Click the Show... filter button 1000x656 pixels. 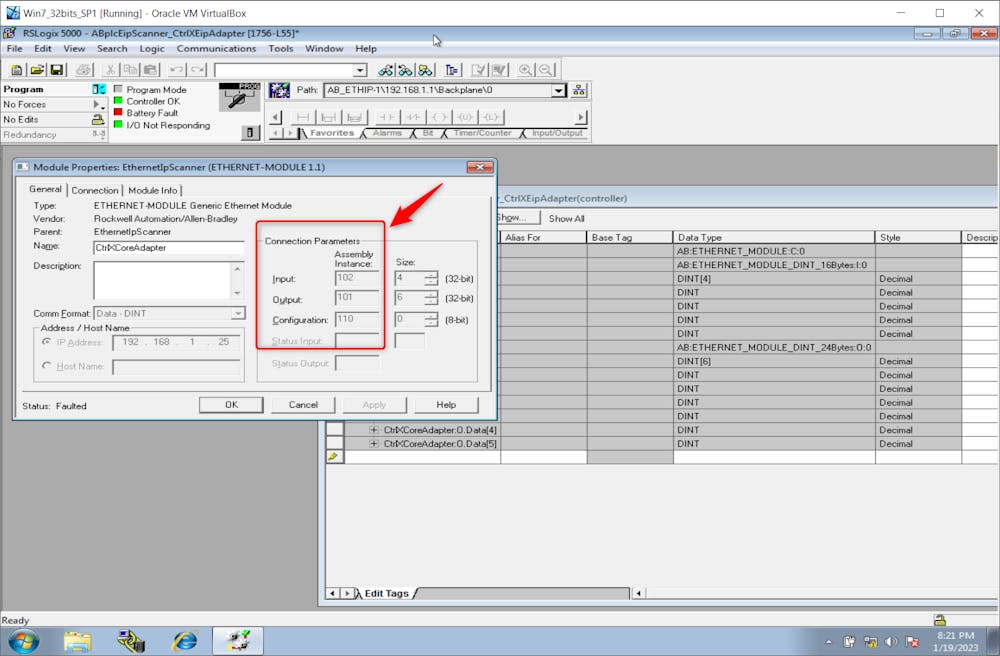(518, 218)
